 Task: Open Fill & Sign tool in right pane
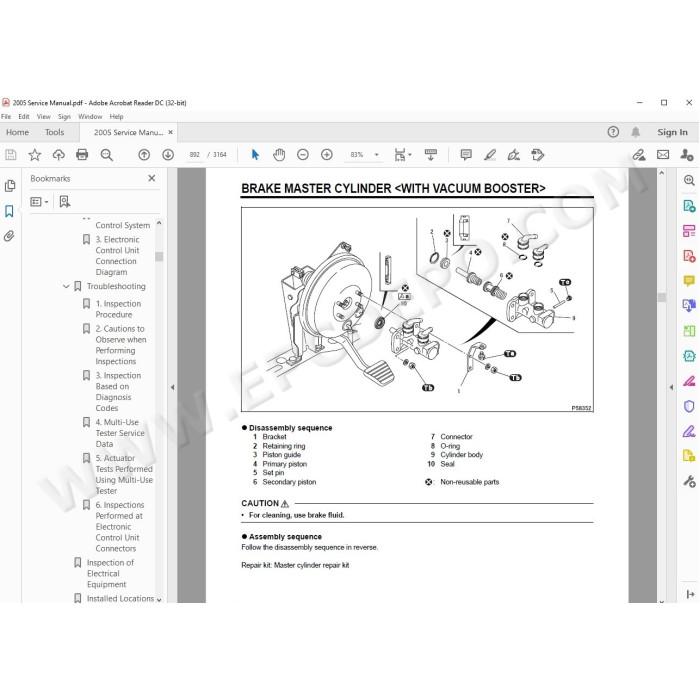[689, 431]
